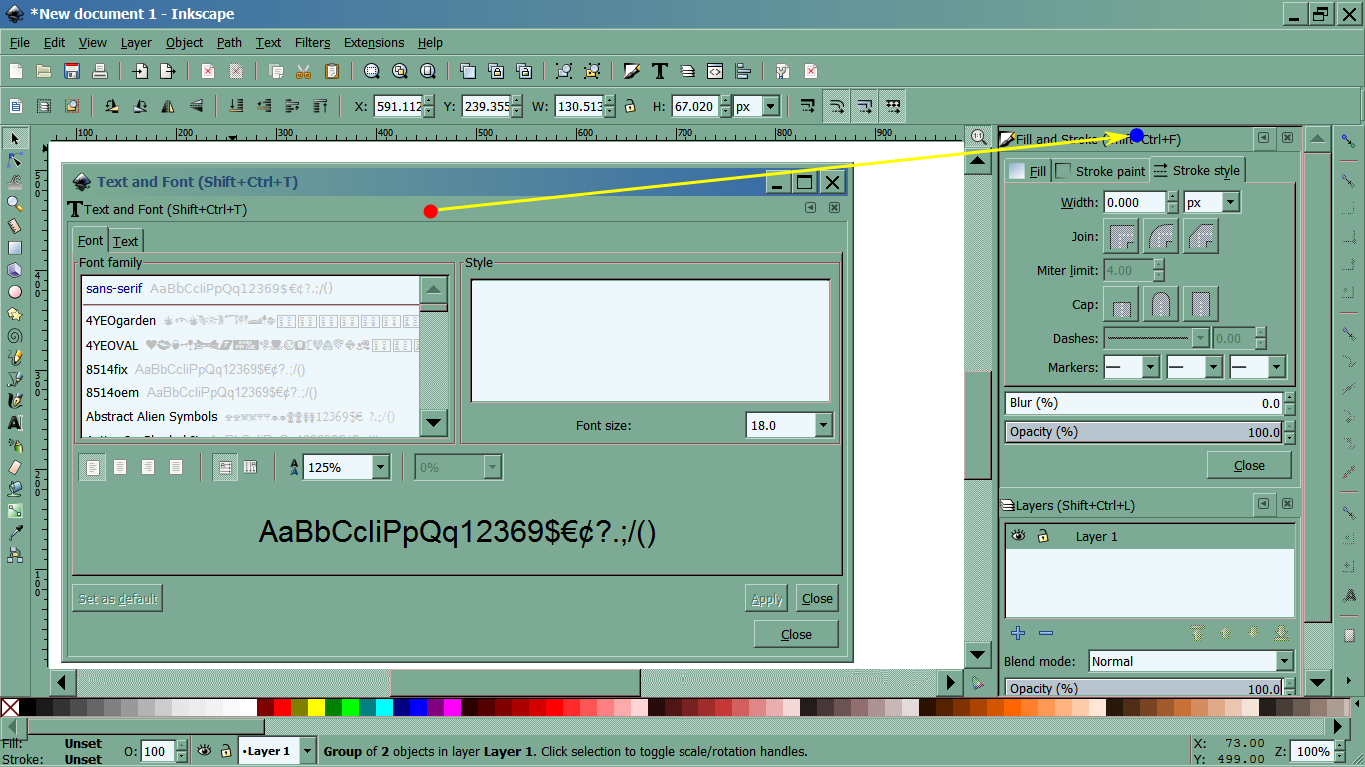Screen dimensions: 1365x767
Task: Select the Node editing tool
Action: coord(15,159)
